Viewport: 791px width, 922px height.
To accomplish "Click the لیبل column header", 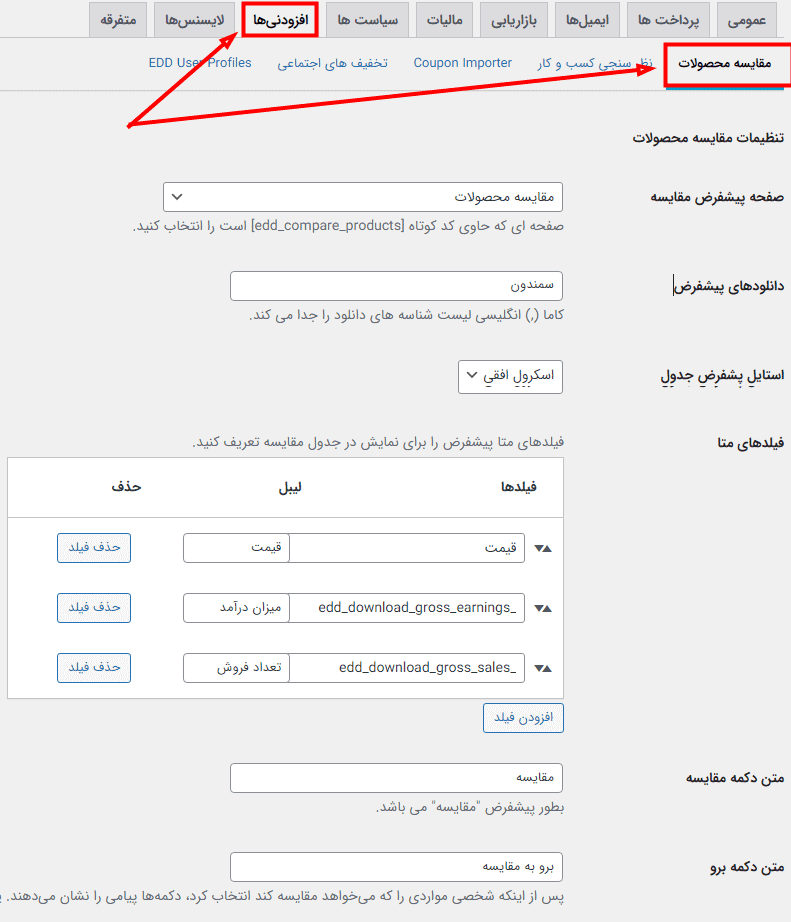I will (x=290, y=487).
